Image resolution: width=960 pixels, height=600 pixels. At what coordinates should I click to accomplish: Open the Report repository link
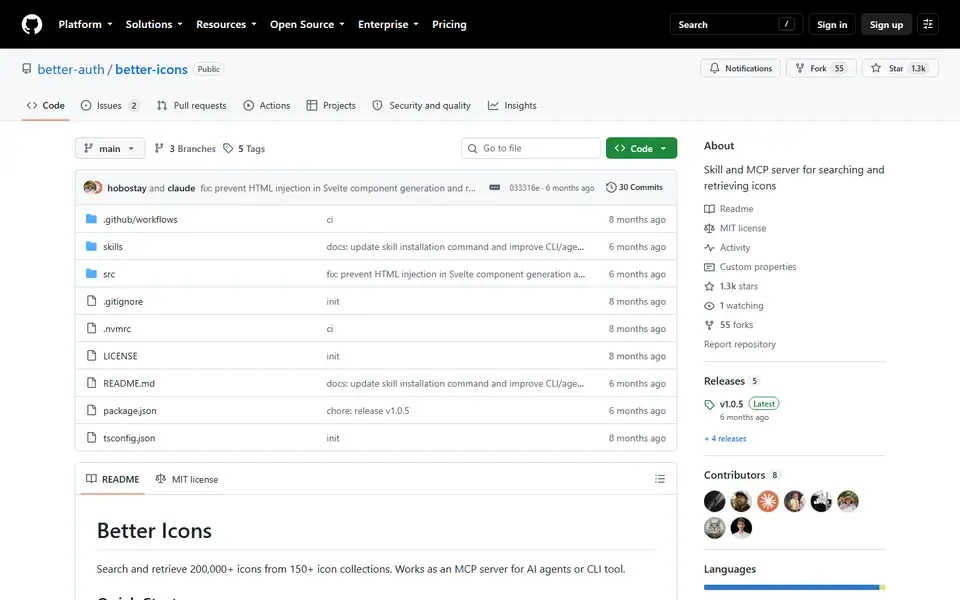[x=740, y=344]
